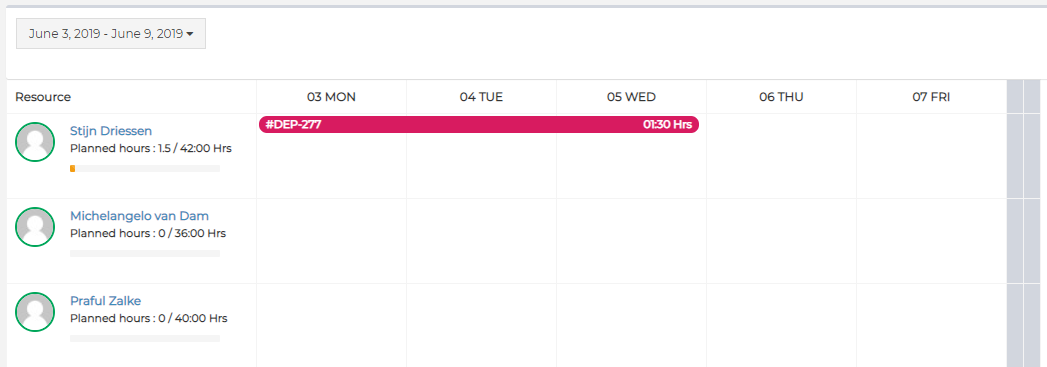1047x367 pixels.
Task: Select the 05 WED column header
Action: tap(631, 97)
